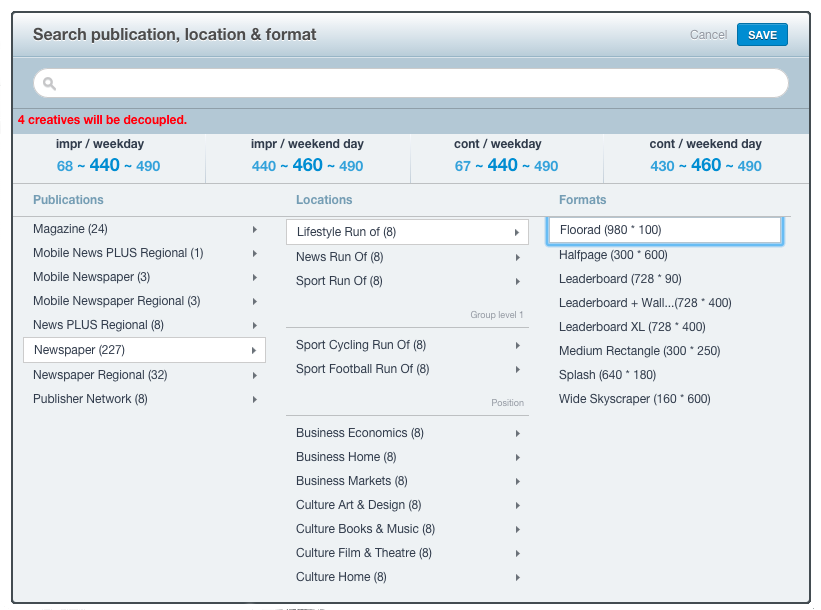821x610 pixels.
Task: Expand the Magazine (24) arrow
Action: [x=254, y=229]
